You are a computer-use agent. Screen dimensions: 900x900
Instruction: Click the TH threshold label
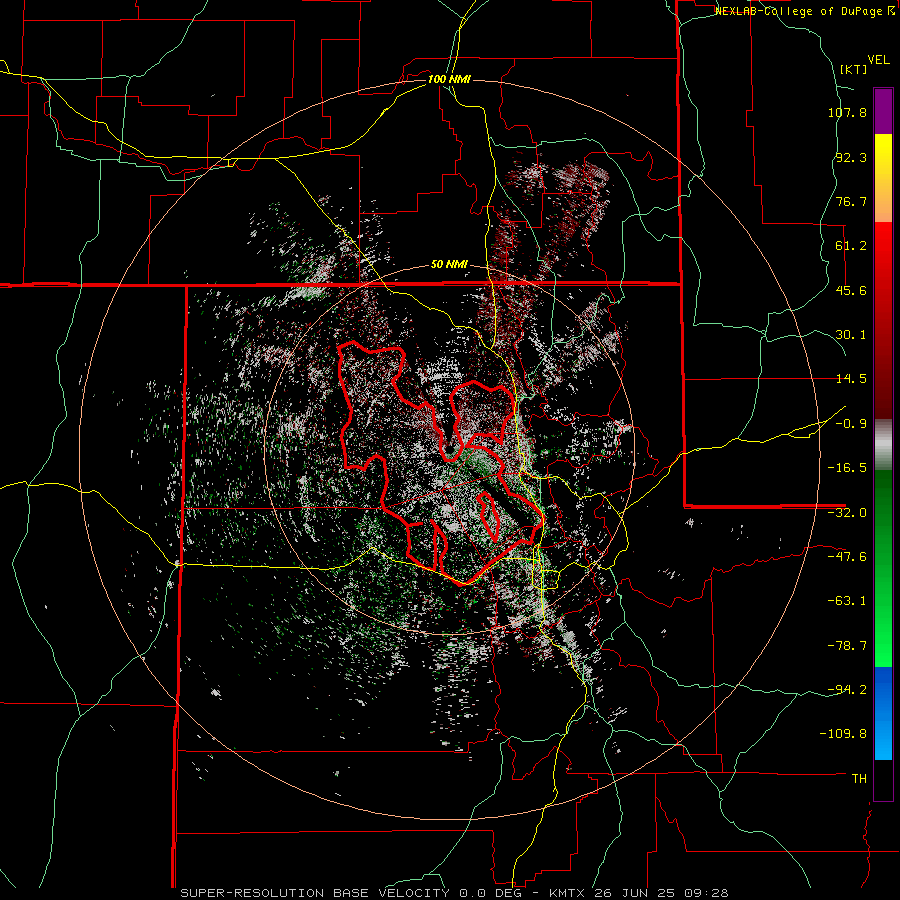click(x=859, y=778)
